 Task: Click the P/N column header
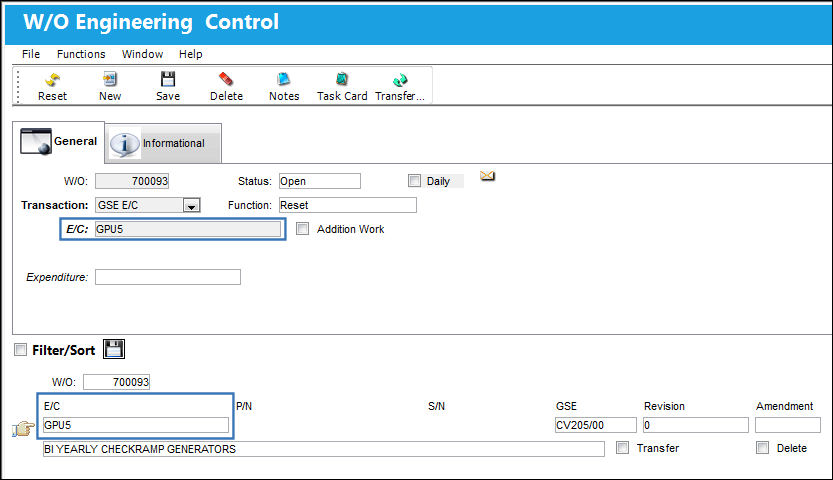tap(244, 406)
